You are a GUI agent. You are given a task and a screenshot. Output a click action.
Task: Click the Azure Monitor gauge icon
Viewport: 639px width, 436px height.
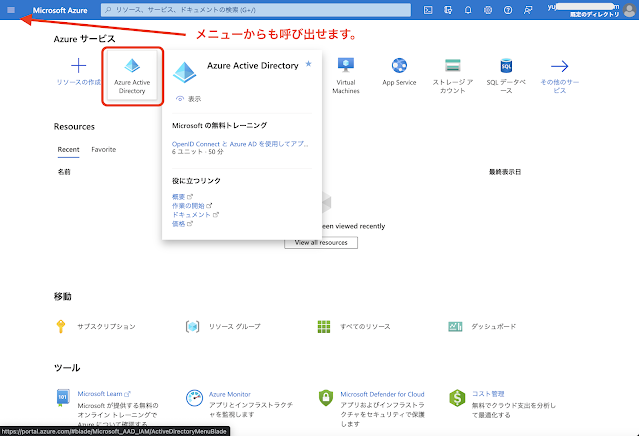point(194,398)
